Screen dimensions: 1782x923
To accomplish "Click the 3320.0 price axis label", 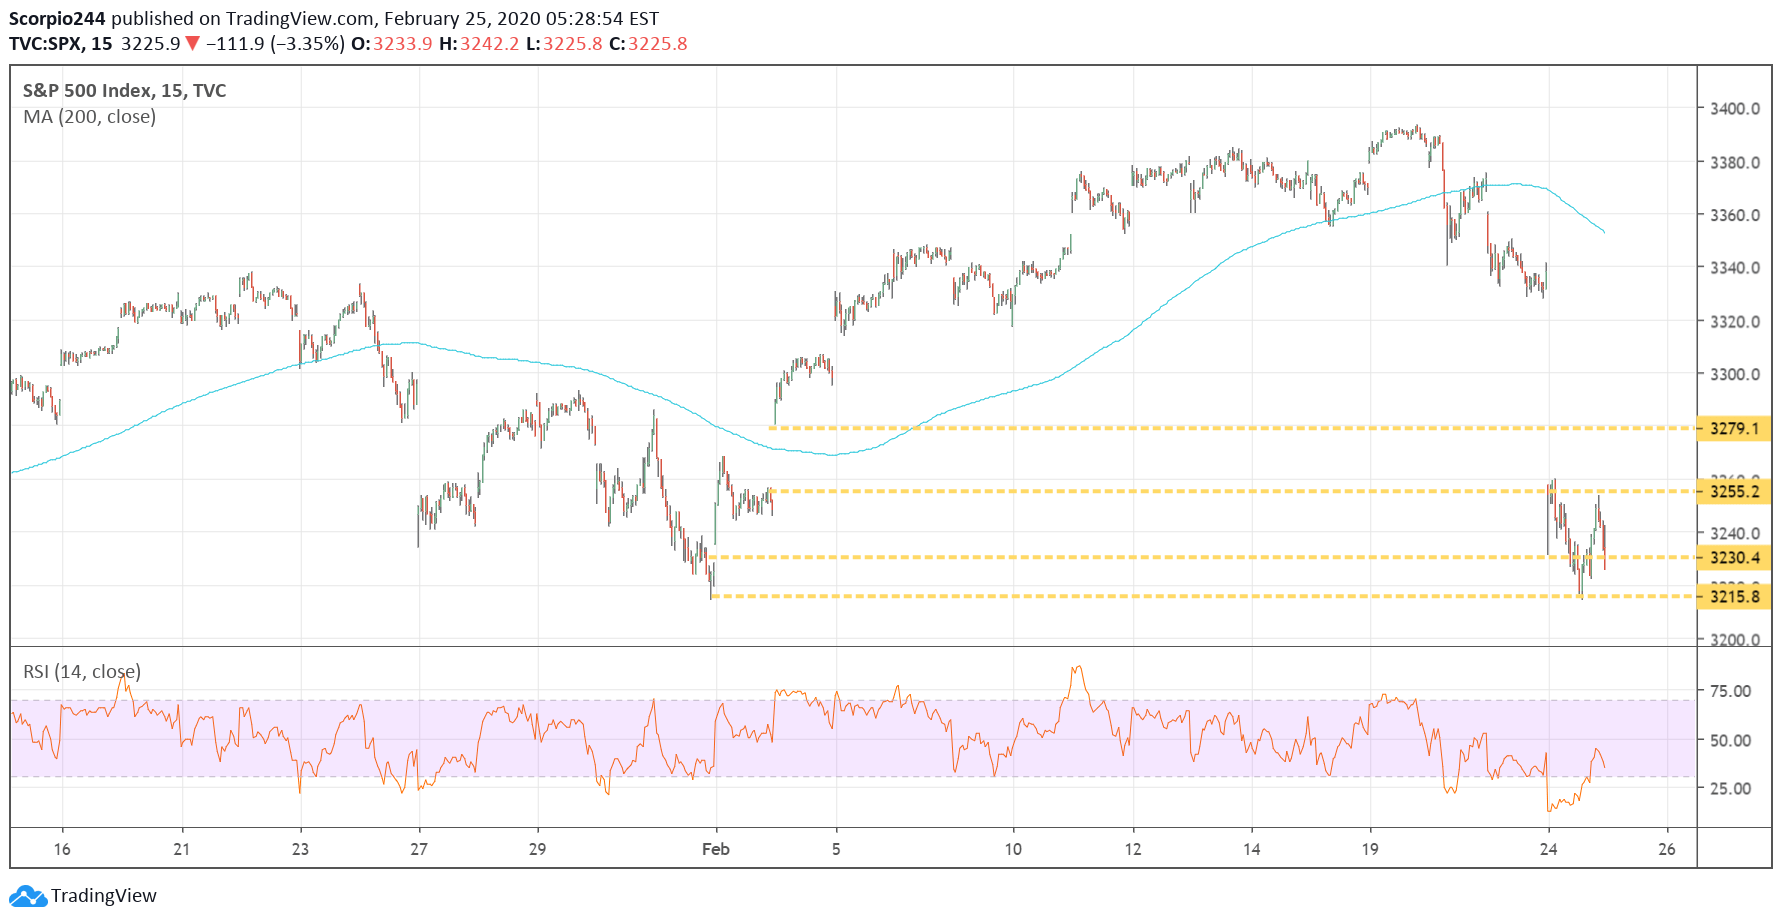I will [x=1735, y=322].
